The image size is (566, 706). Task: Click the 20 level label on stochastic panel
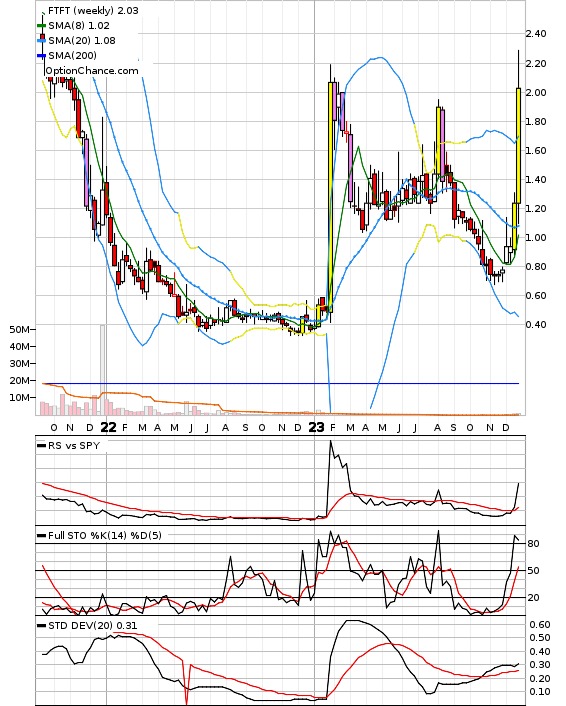point(533,598)
